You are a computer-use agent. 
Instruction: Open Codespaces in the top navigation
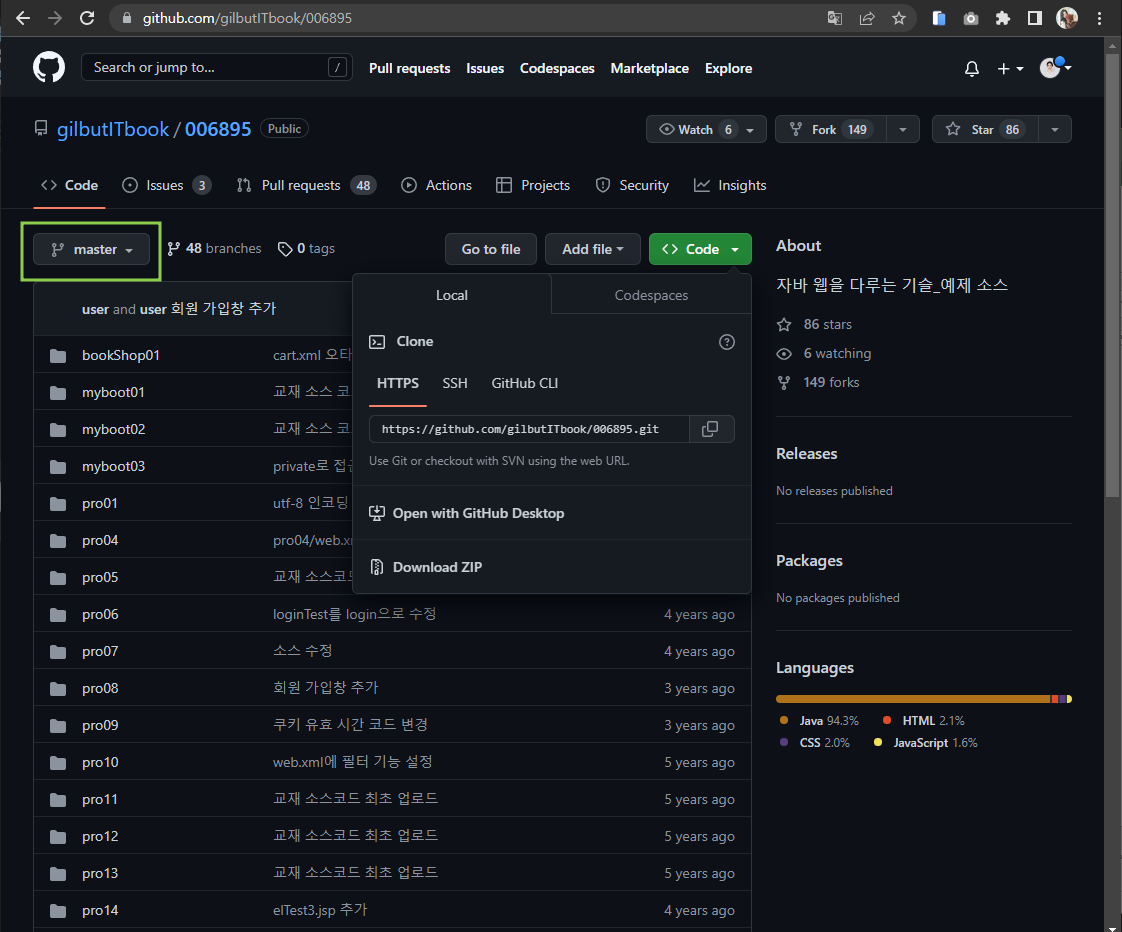[x=557, y=68]
